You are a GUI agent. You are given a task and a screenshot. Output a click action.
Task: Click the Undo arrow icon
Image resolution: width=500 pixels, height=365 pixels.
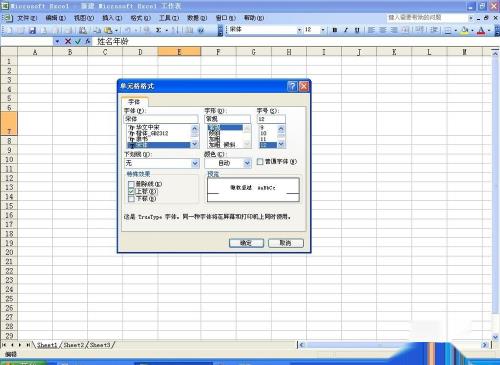[x=128, y=30]
